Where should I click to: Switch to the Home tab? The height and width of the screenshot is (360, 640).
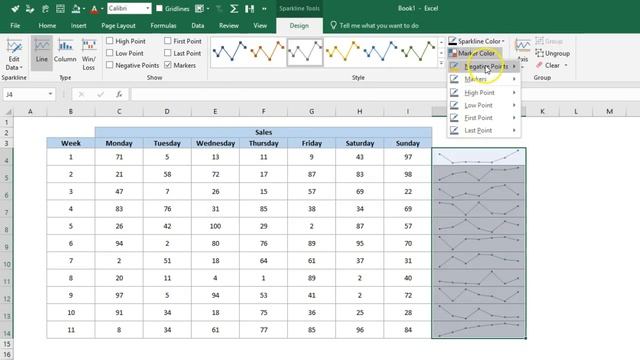point(47,25)
